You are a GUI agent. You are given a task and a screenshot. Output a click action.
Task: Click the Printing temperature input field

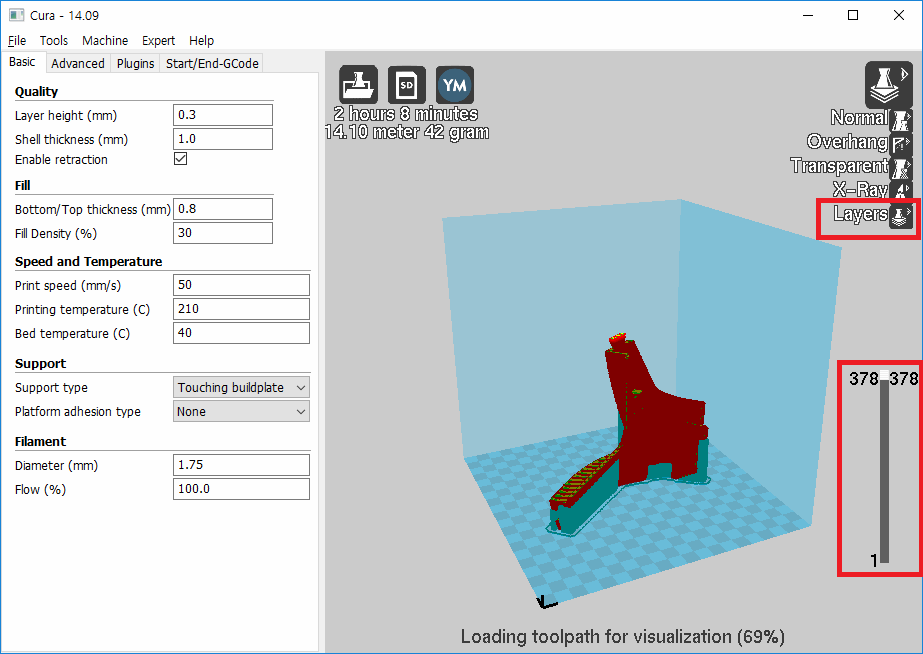(241, 309)
